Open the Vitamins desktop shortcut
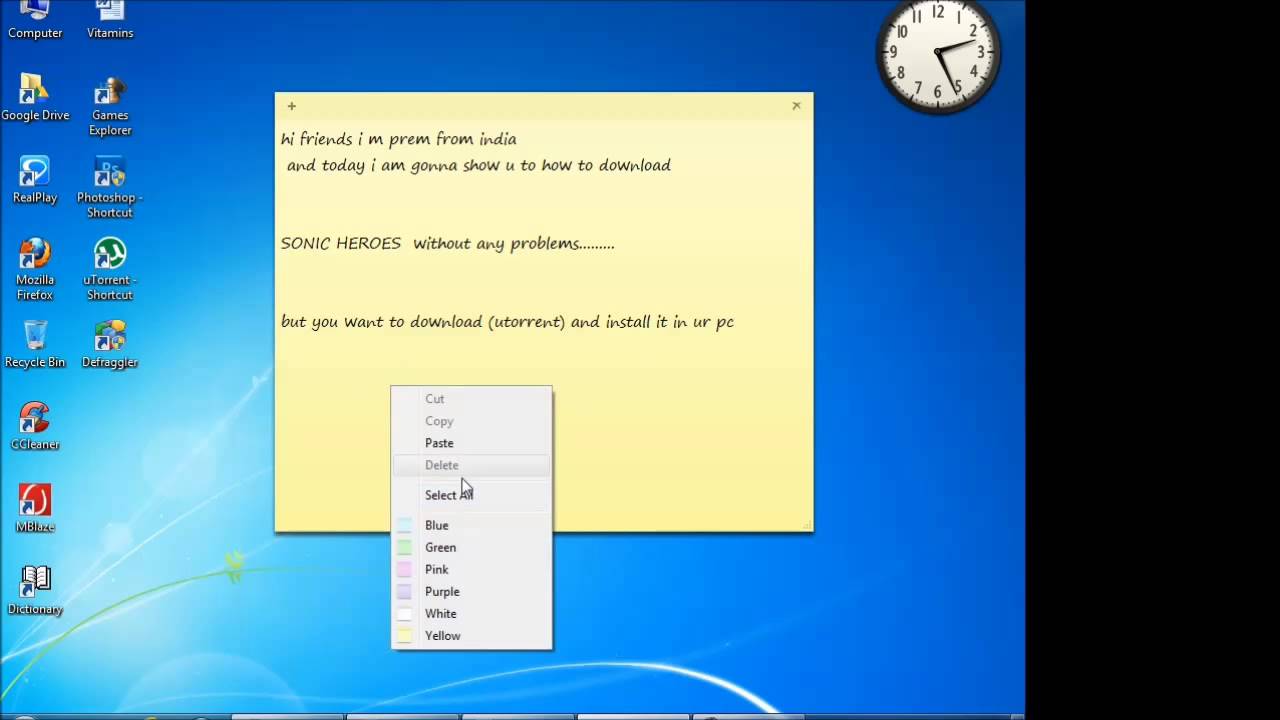 [110, 18]
